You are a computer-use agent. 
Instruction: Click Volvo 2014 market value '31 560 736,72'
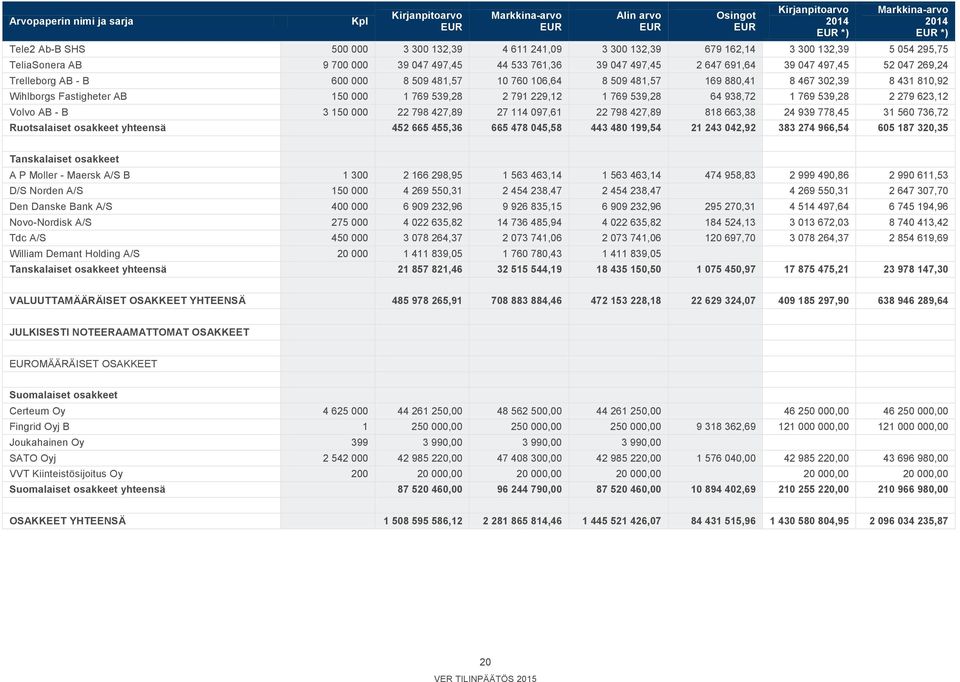(915, 112)
